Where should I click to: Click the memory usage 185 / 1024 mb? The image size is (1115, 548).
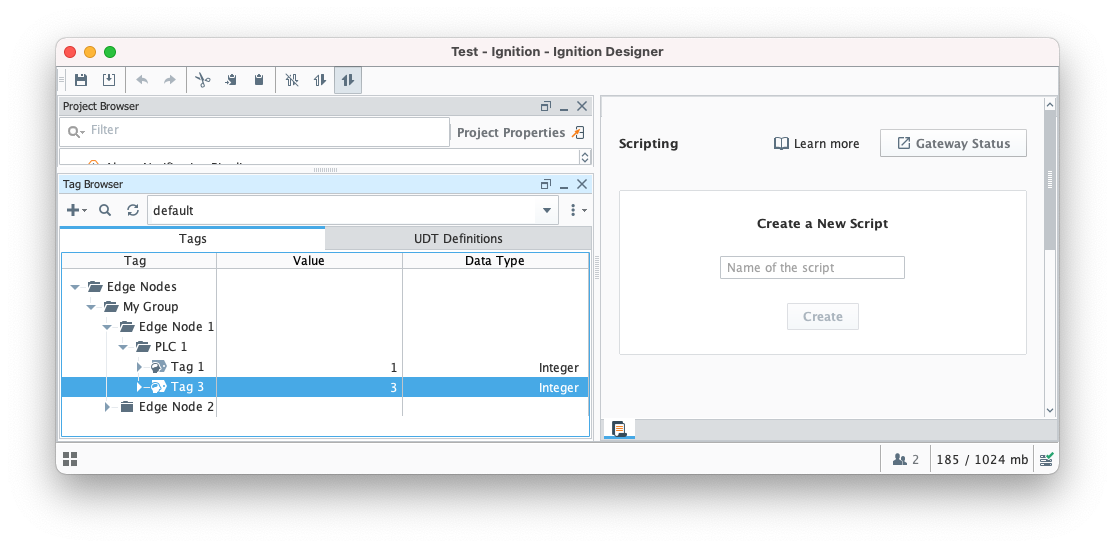click(x=982, y=460)
